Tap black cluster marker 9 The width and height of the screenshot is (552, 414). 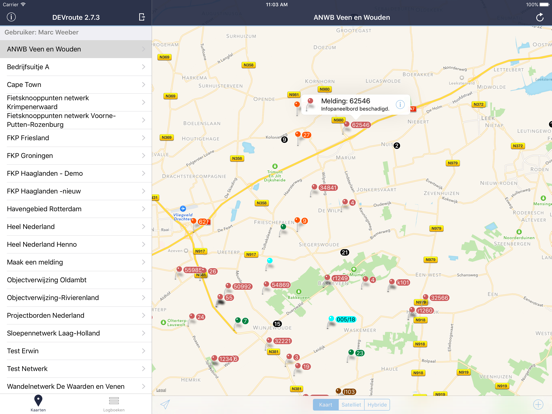tap(284, 140)
